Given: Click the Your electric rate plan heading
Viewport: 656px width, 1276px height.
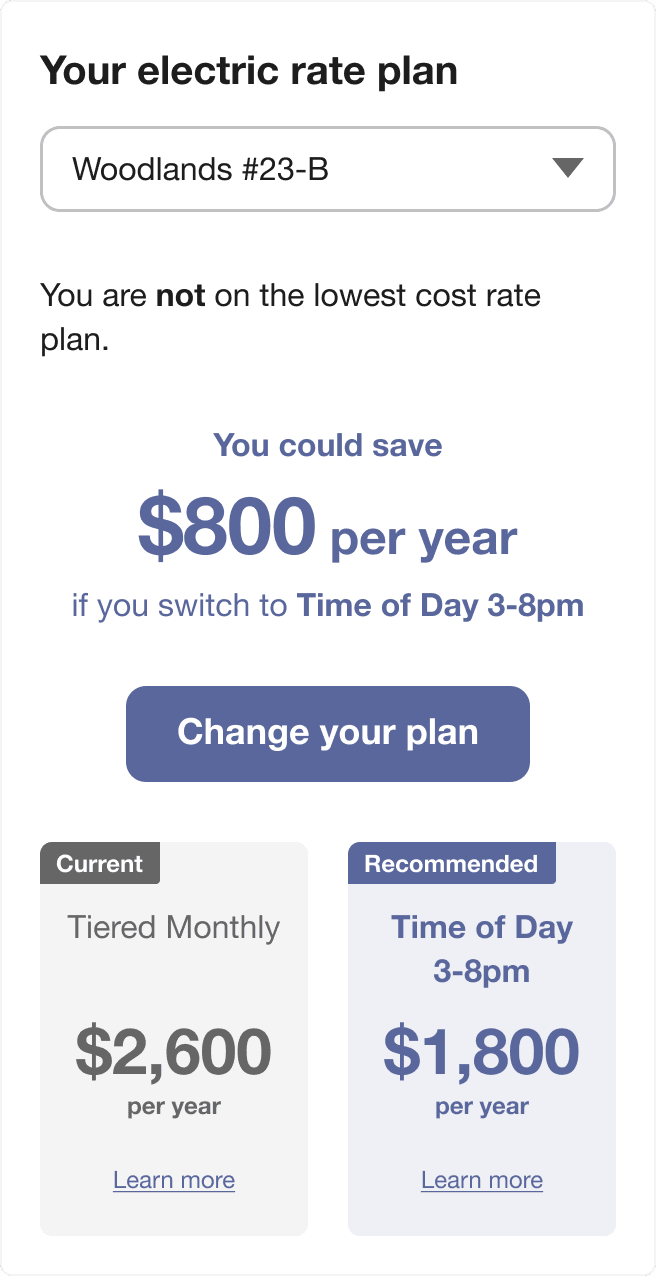Looking at the screenshot, I should click(x=248, y=70).
